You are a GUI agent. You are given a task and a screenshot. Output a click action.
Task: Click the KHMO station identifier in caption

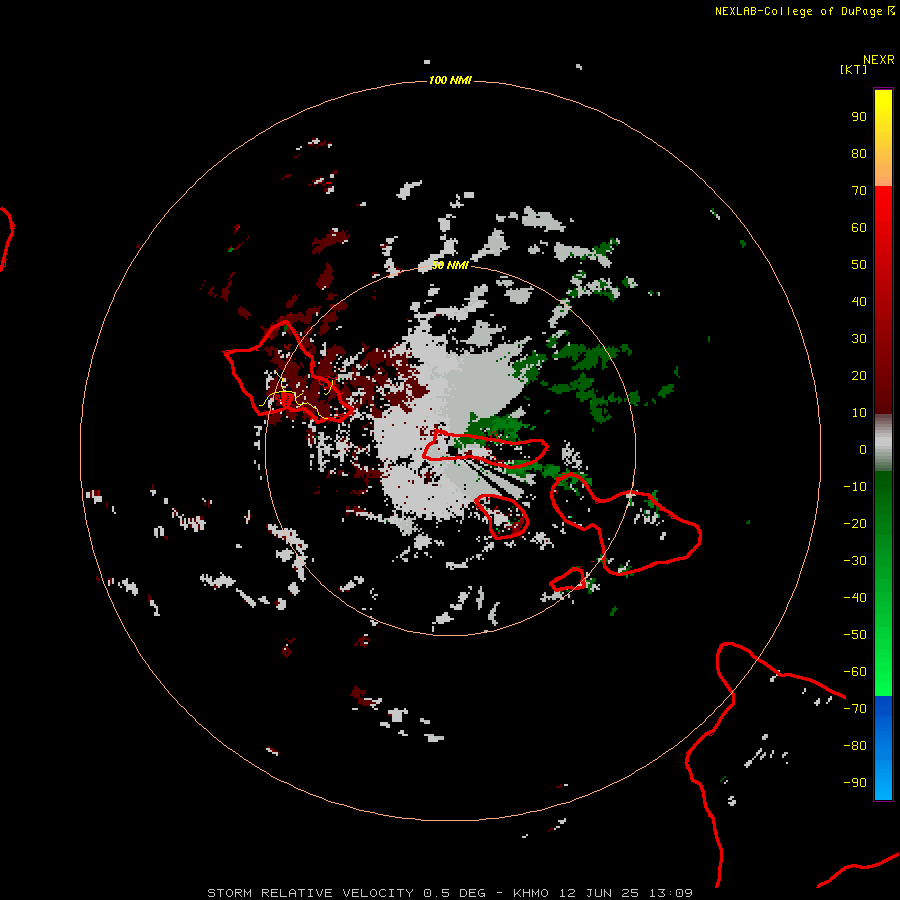[x=532, y=893]
